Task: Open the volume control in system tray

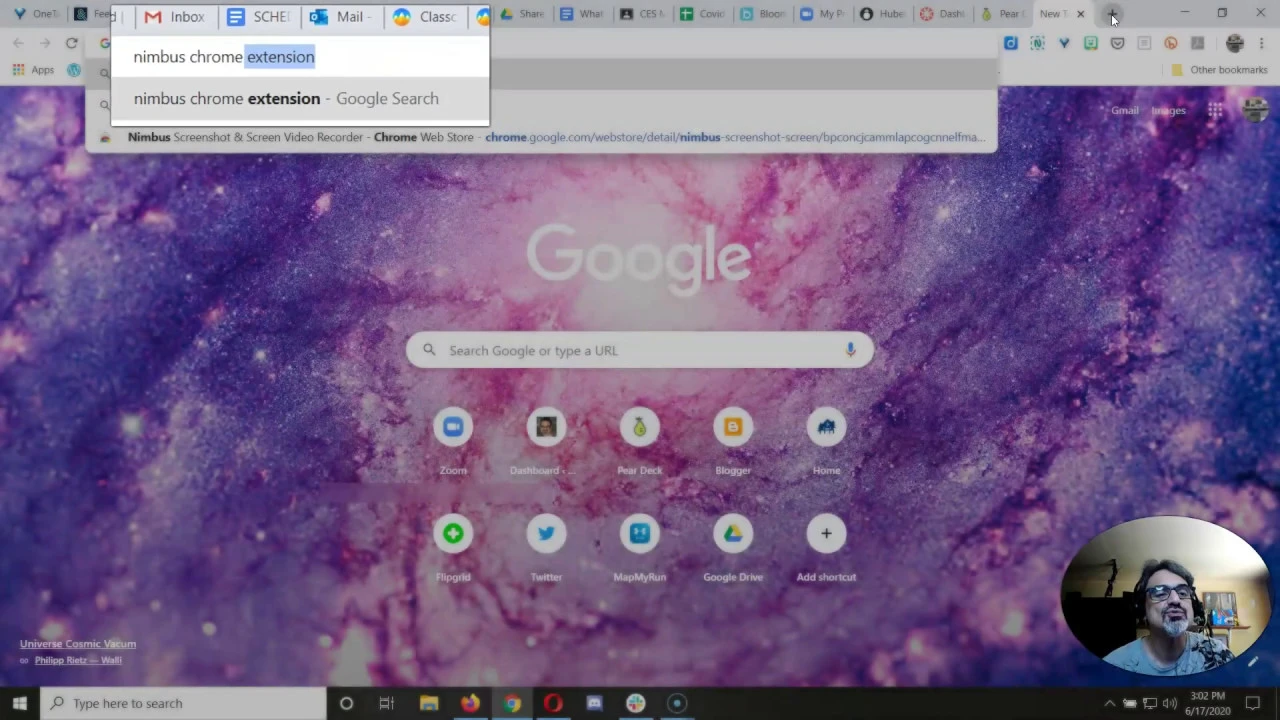Action: pos(1170,703)
